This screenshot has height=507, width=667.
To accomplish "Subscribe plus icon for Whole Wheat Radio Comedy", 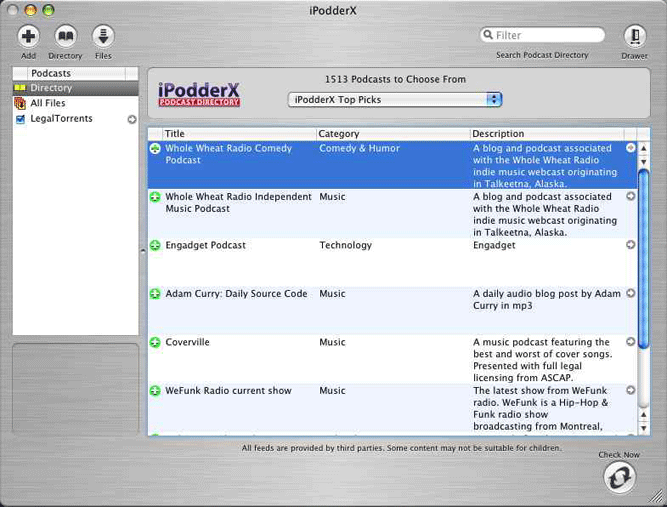I will (x=155, y=148).
